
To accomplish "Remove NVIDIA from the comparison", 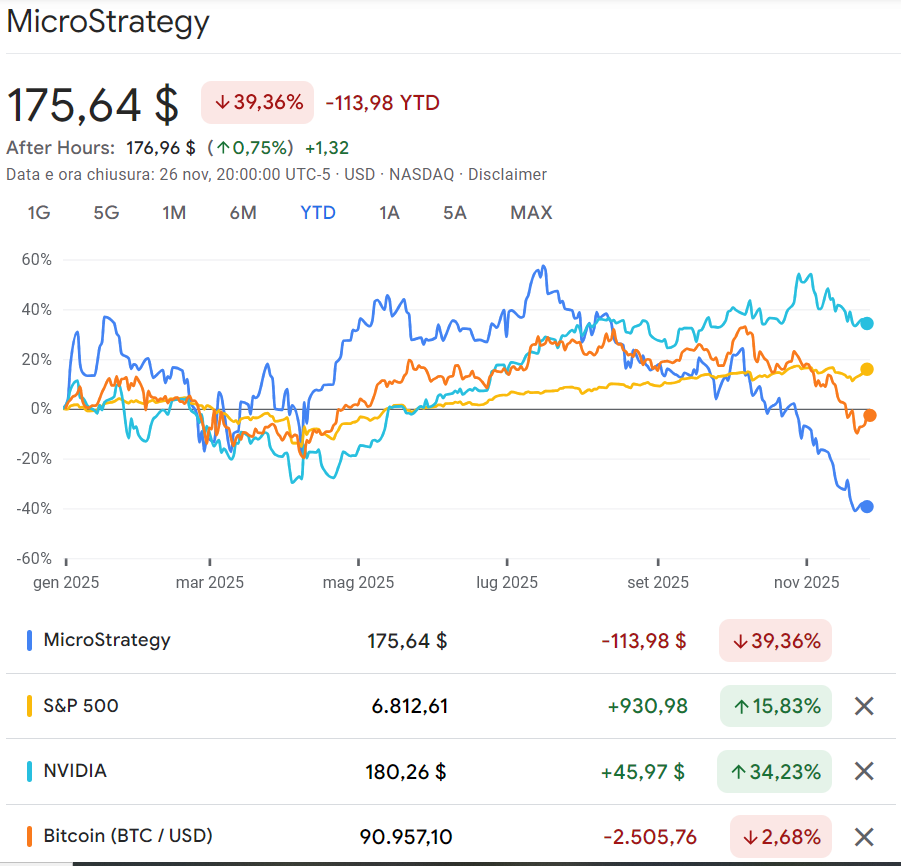I will 864,771.
